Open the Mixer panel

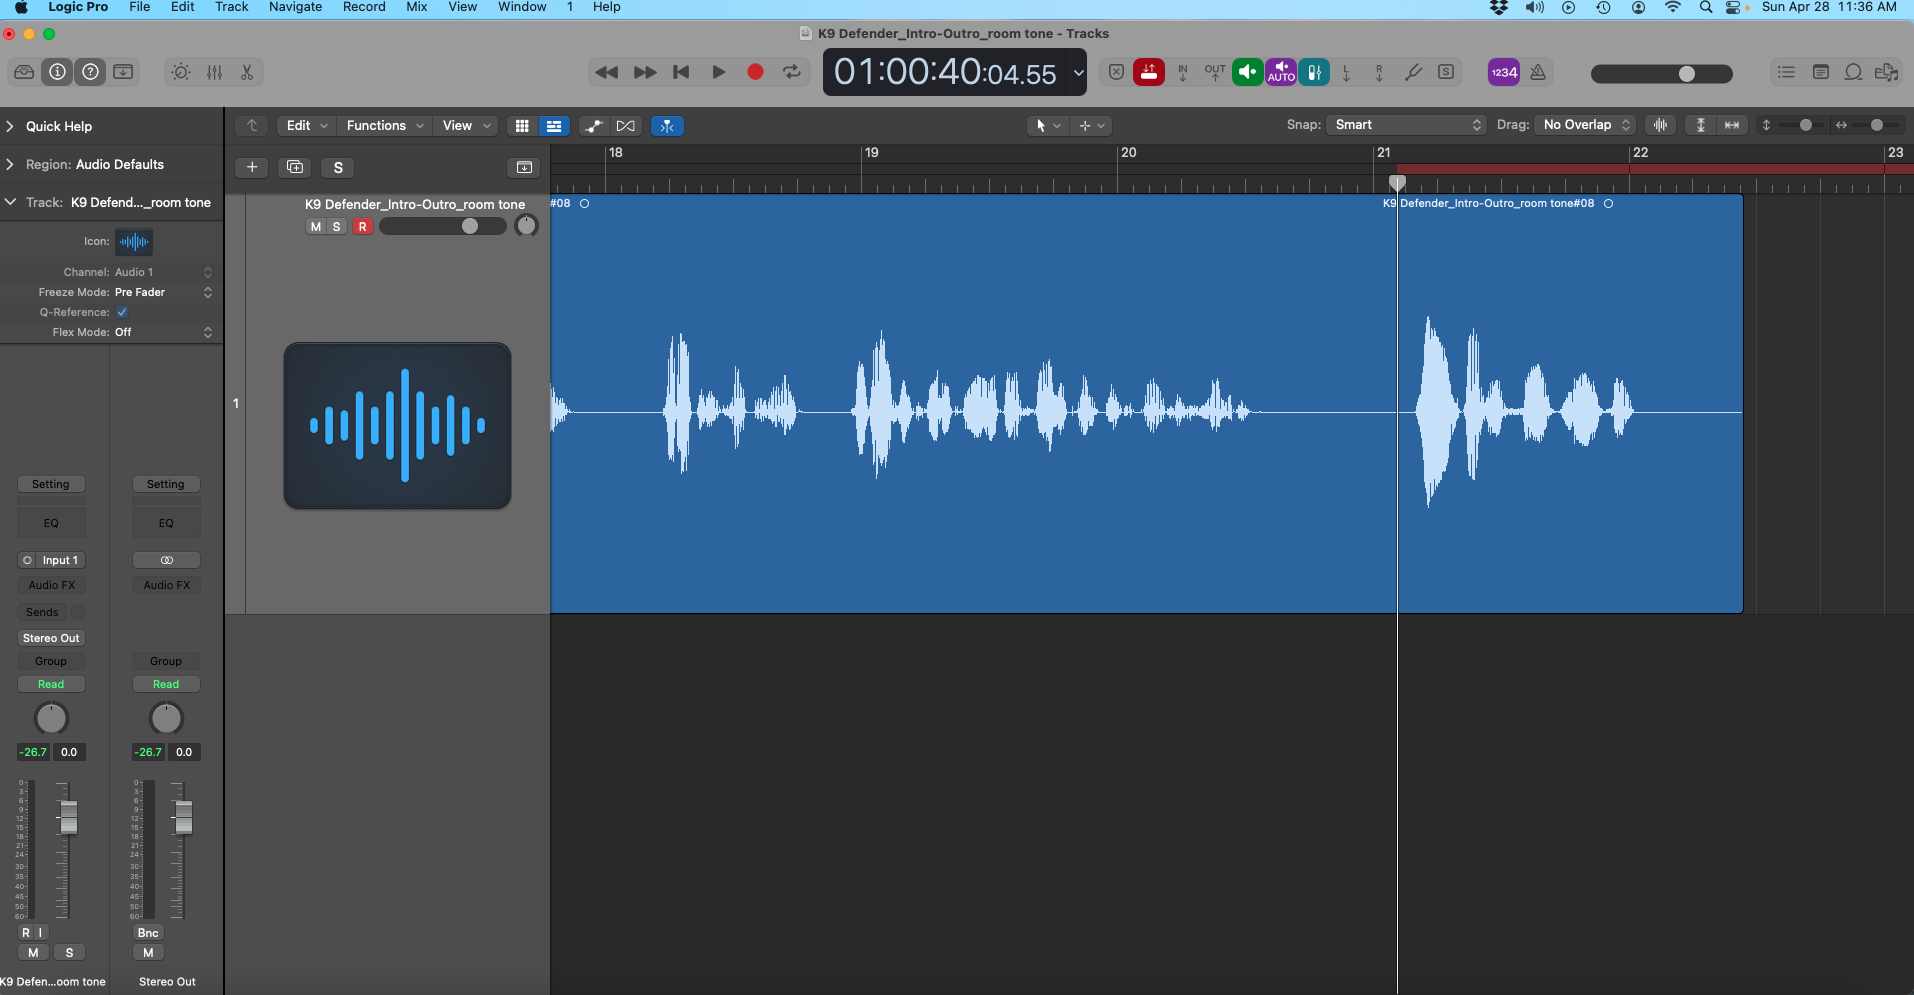(x=214, y=72)
